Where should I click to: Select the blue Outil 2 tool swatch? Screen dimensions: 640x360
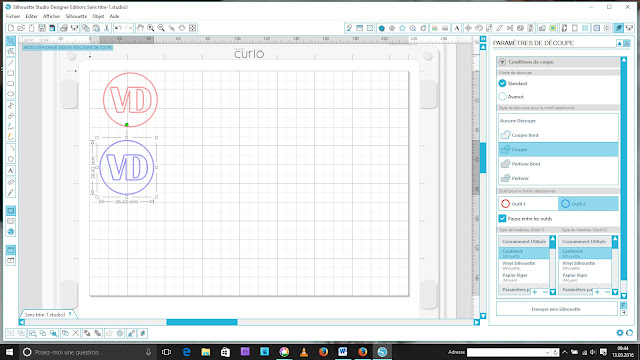pyautogui.click(x=588, y=204)
